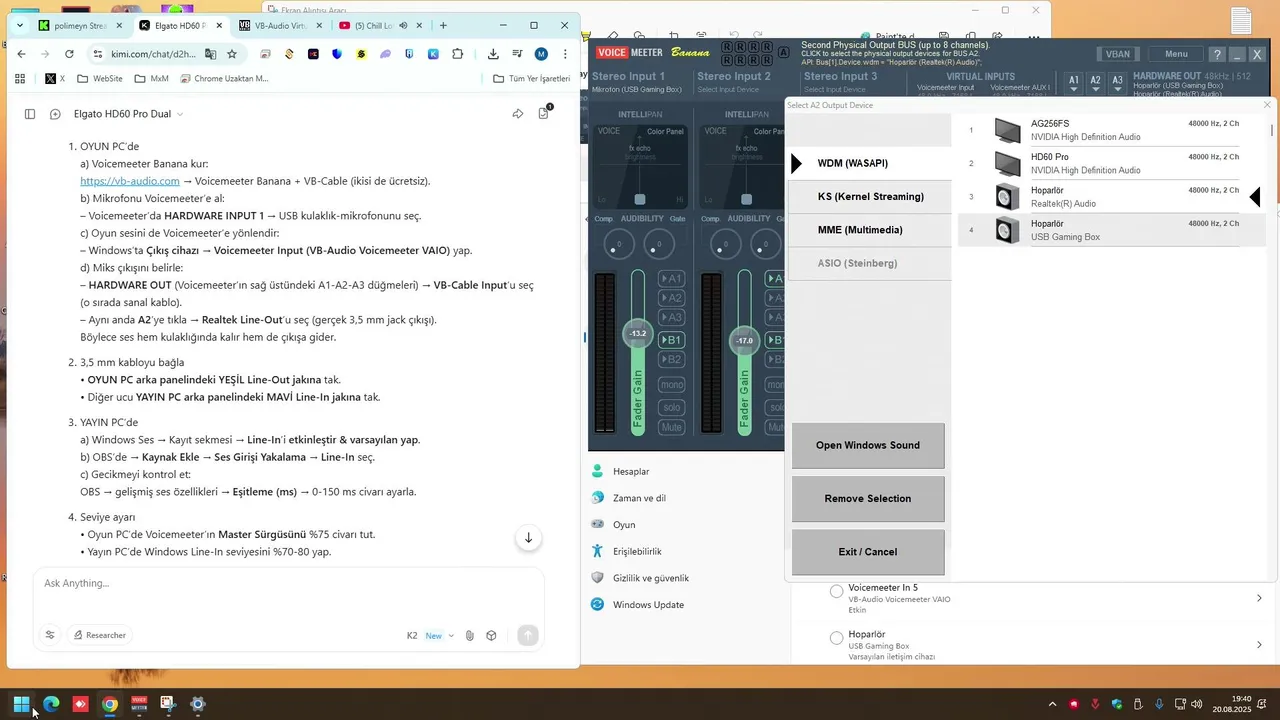Click the VBAN button
The width and height of the screenshot is (1280, 720).
point(1117,54)
